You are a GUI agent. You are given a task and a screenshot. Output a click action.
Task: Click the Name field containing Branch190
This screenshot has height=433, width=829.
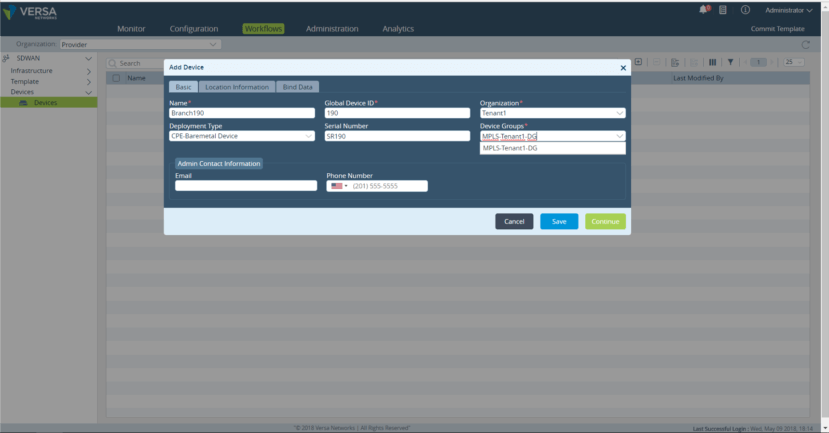pyautogui.click(x=242, y=113)
